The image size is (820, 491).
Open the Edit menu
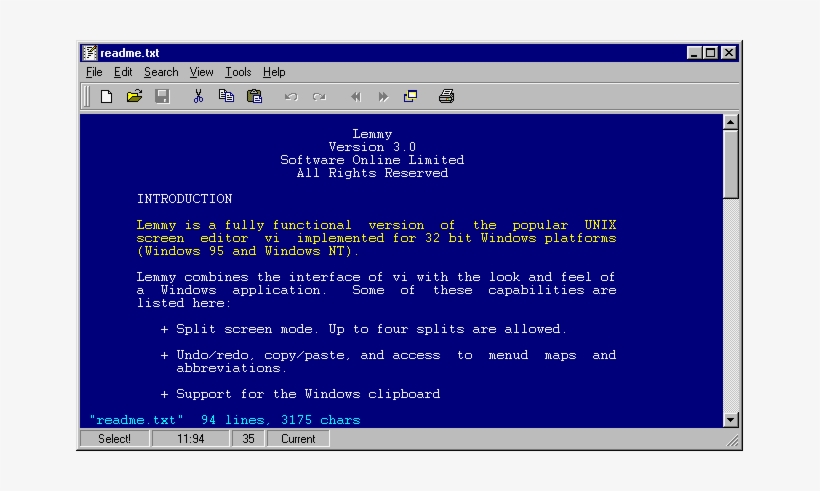point(123,72)
